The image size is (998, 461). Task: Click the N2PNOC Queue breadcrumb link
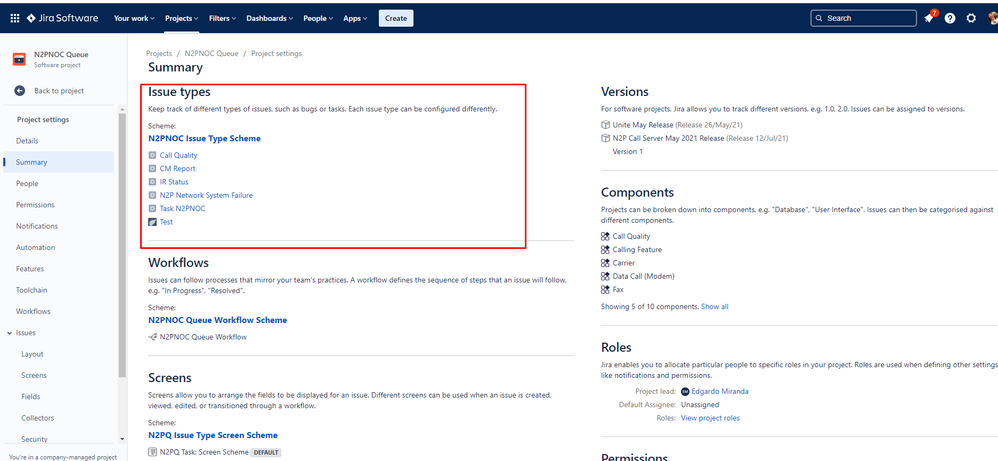211,53
